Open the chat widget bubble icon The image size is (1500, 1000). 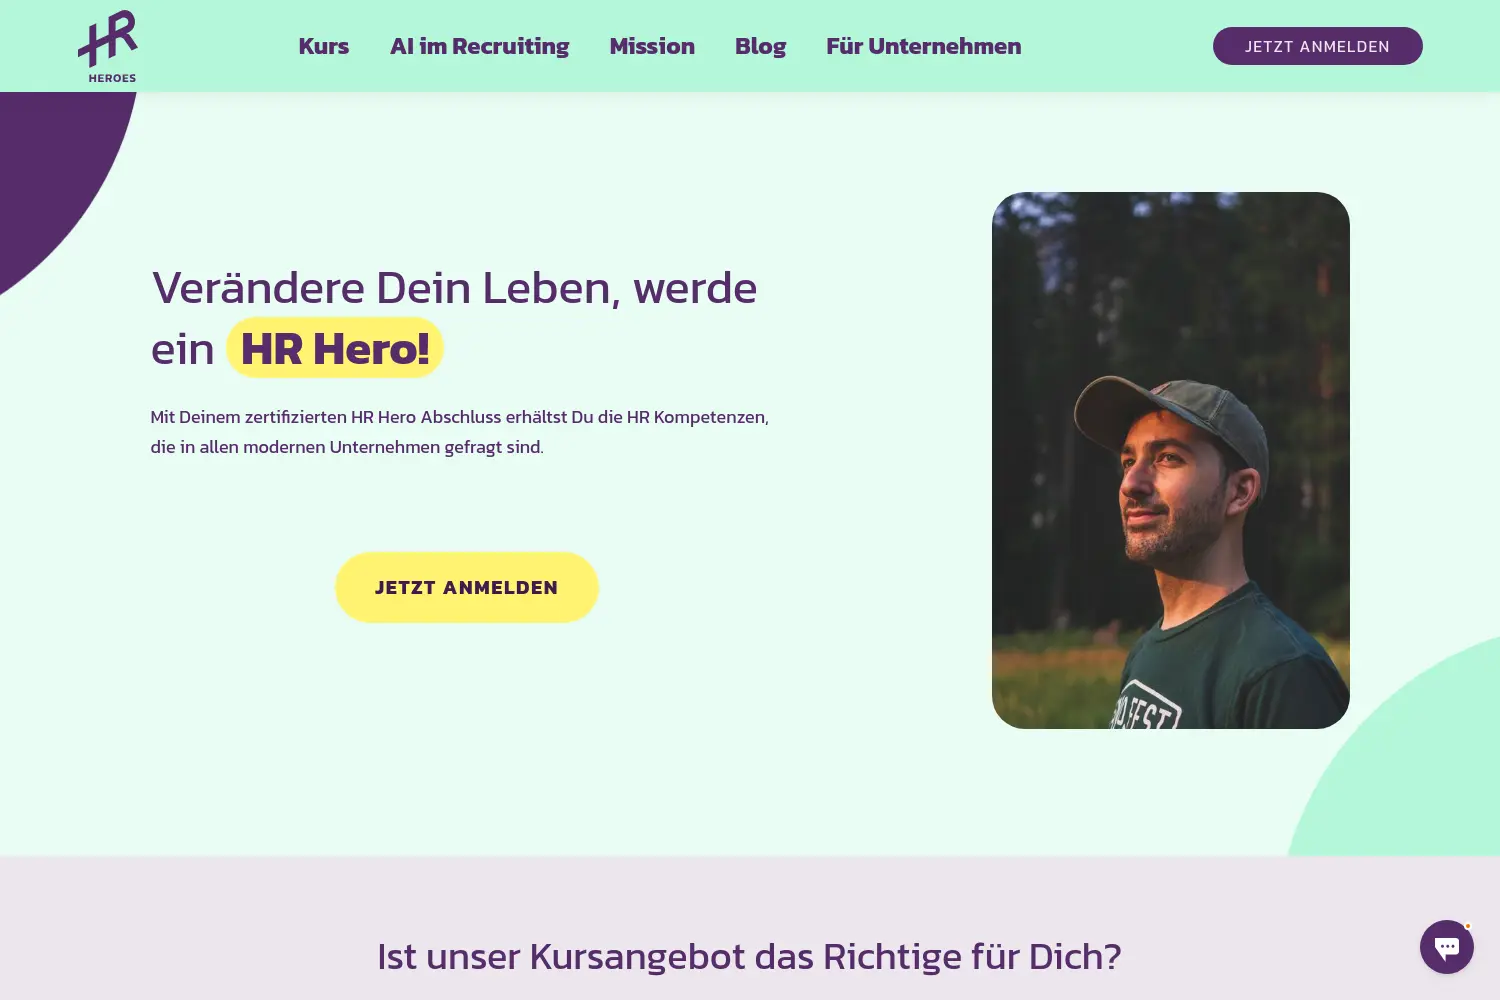pyautogui.click(x=1446, y=946)
